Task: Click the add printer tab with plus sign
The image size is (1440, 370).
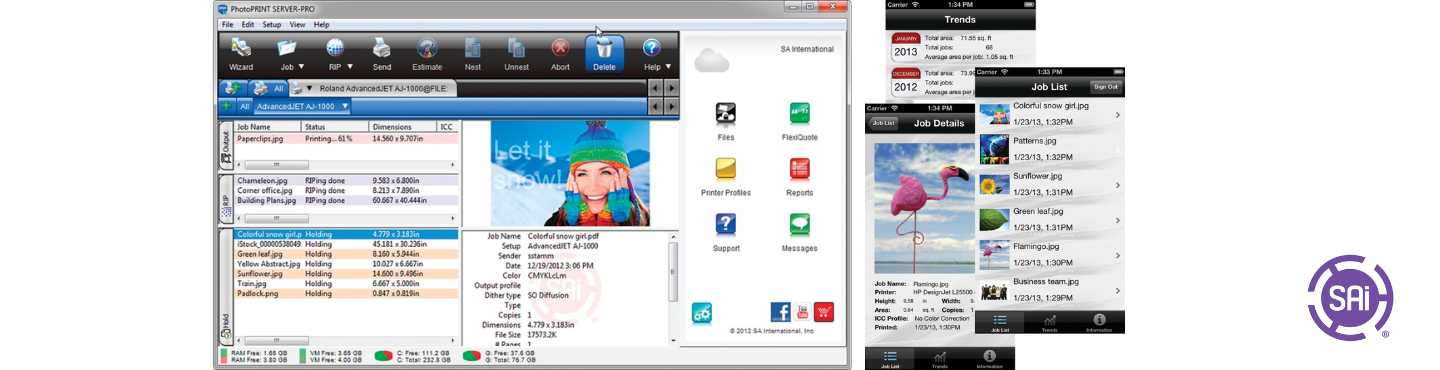Action: pos(232,88)
